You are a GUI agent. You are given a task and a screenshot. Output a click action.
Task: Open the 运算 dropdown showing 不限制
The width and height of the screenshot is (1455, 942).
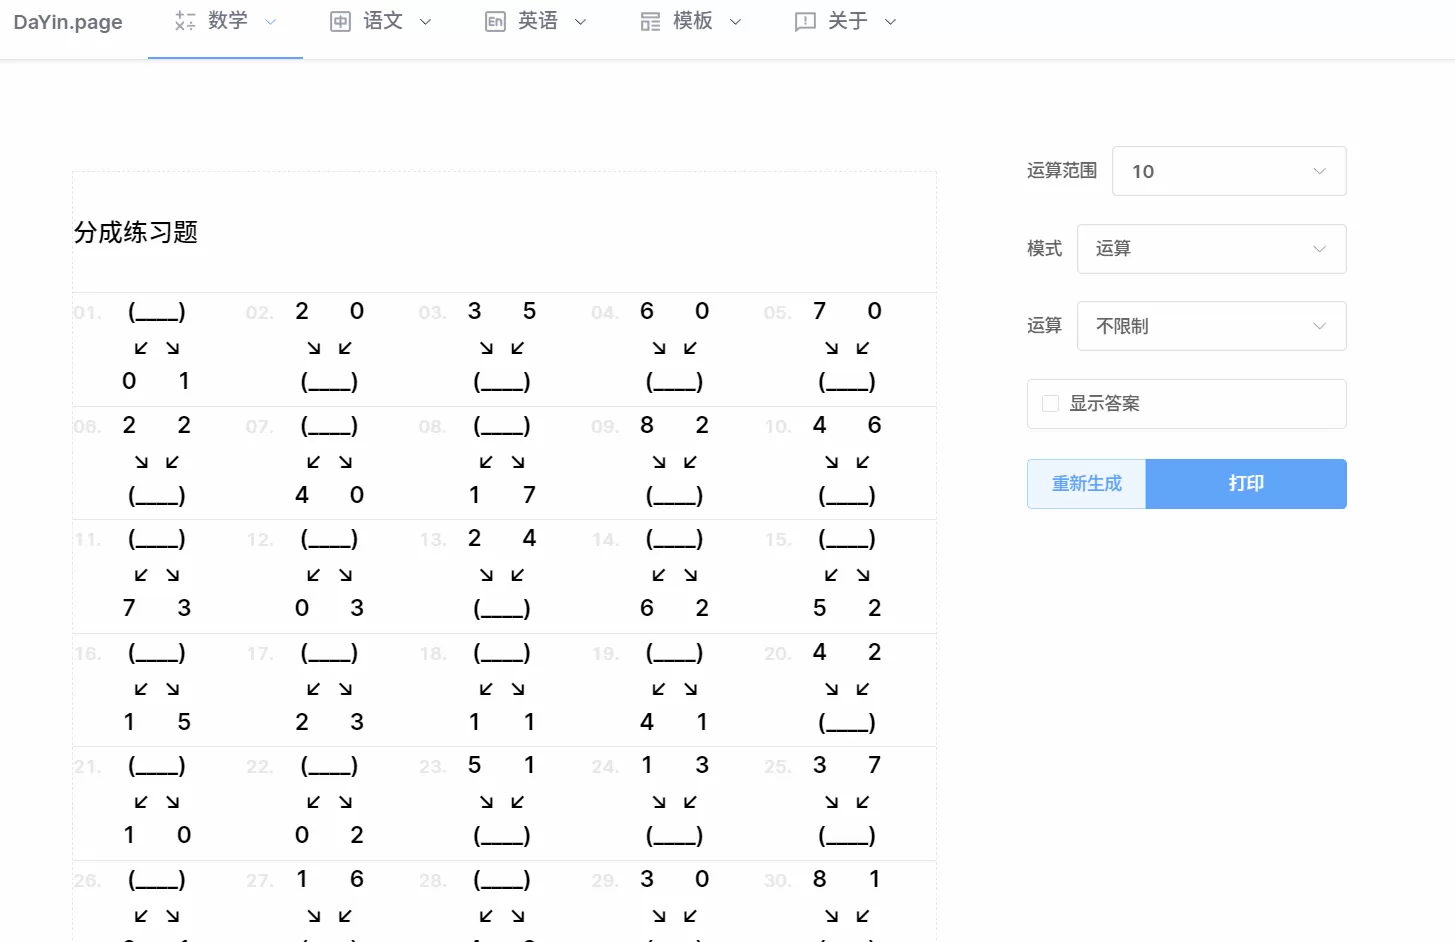click(1211, 326)
